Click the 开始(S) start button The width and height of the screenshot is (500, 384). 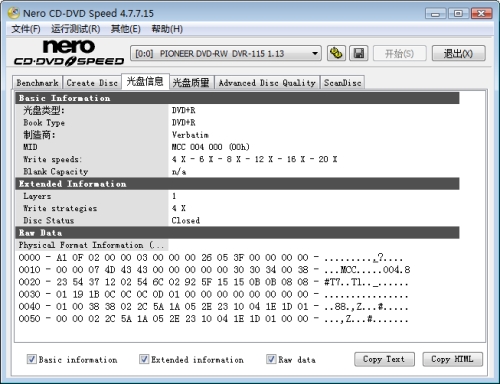(399, 53)
